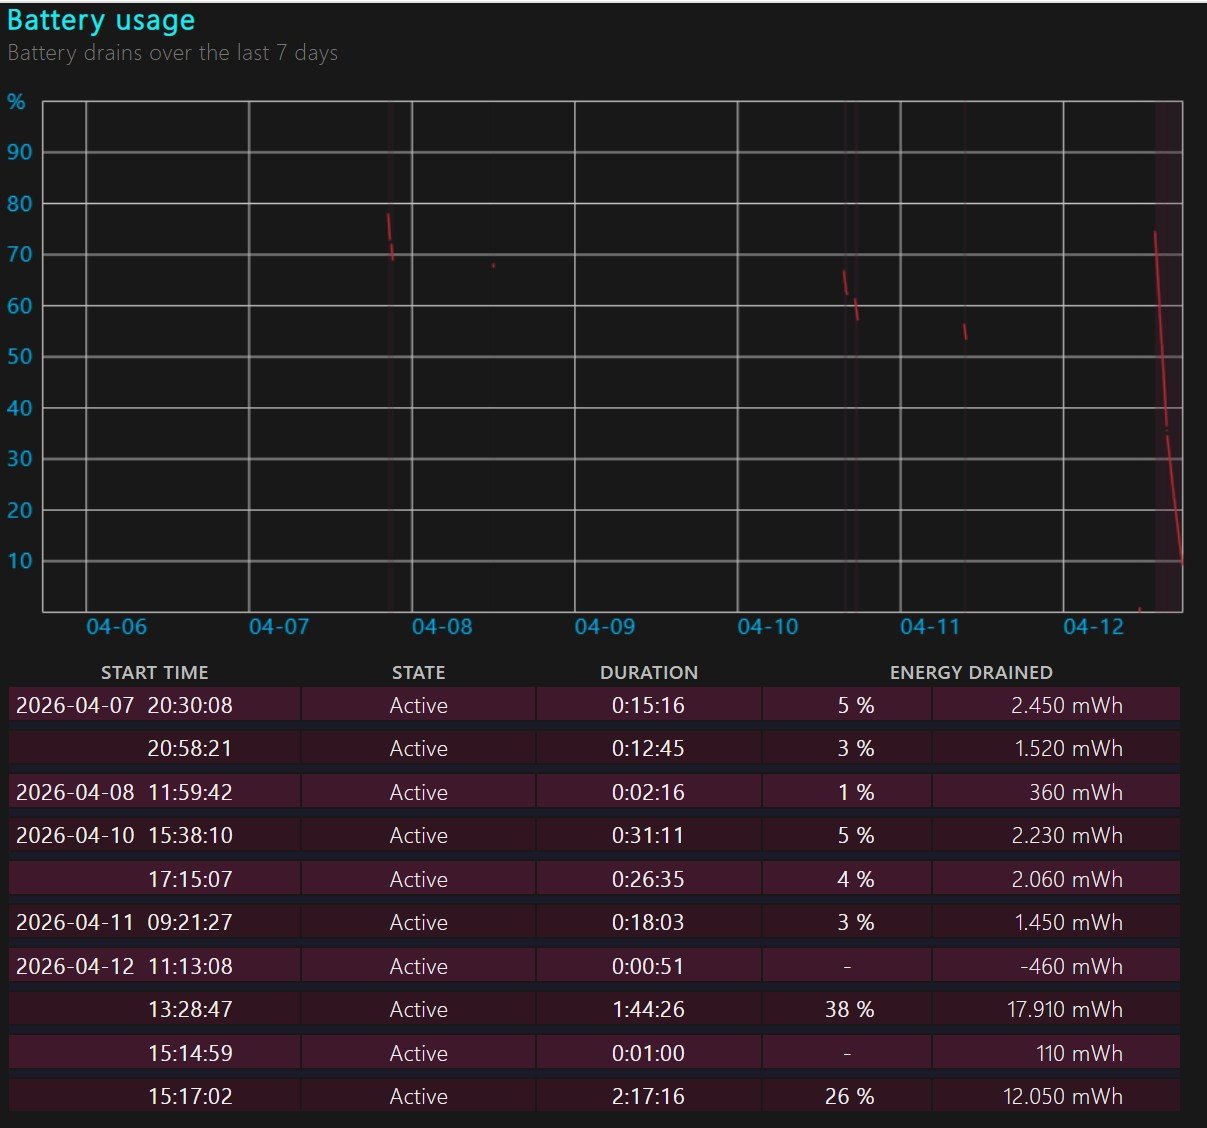1207x1128 pixels.
Task: Select the 2026-04-07 20:30:08 start time cell
Action: pos(155,705)
